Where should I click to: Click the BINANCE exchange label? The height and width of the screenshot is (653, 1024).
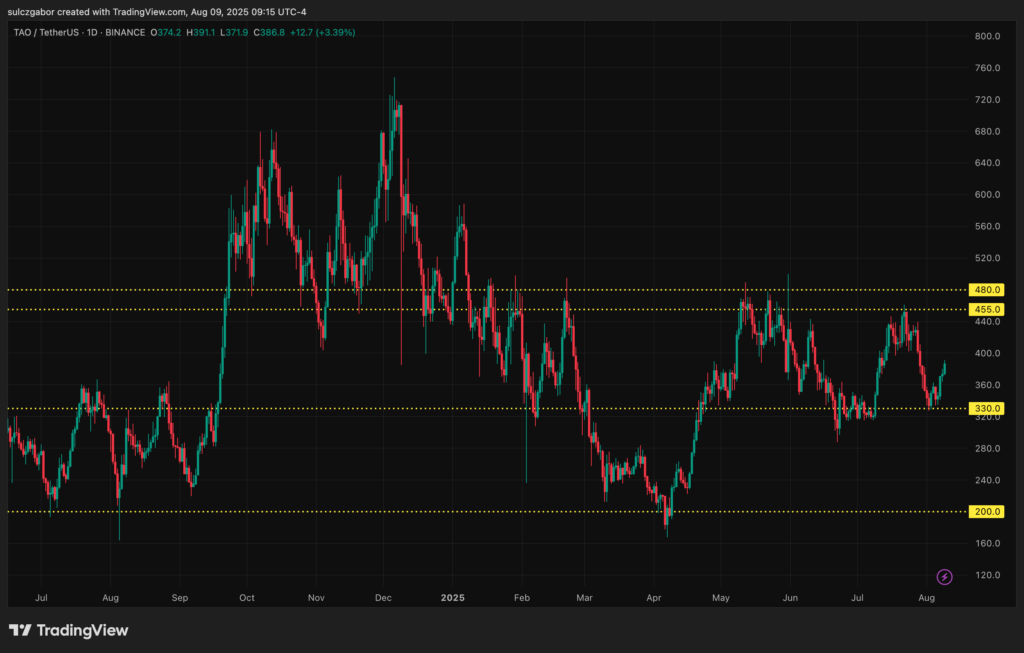(x=125, y=33)
